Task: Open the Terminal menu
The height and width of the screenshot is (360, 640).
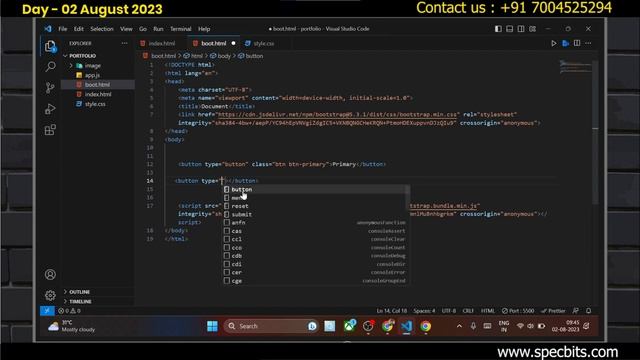Action: tap(181, 29)
